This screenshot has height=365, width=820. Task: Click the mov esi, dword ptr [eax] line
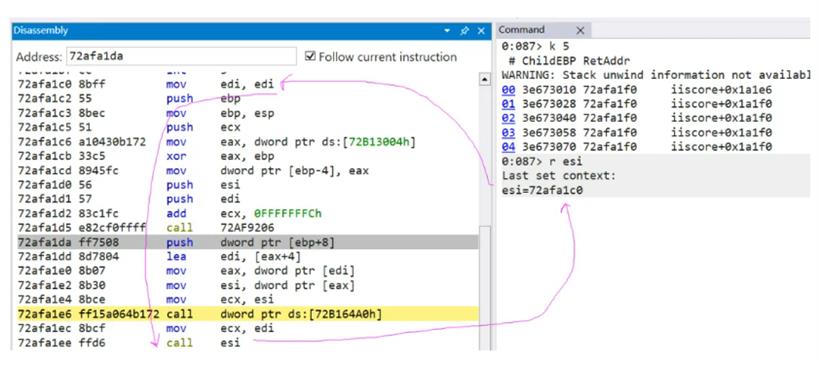[185, 286]
